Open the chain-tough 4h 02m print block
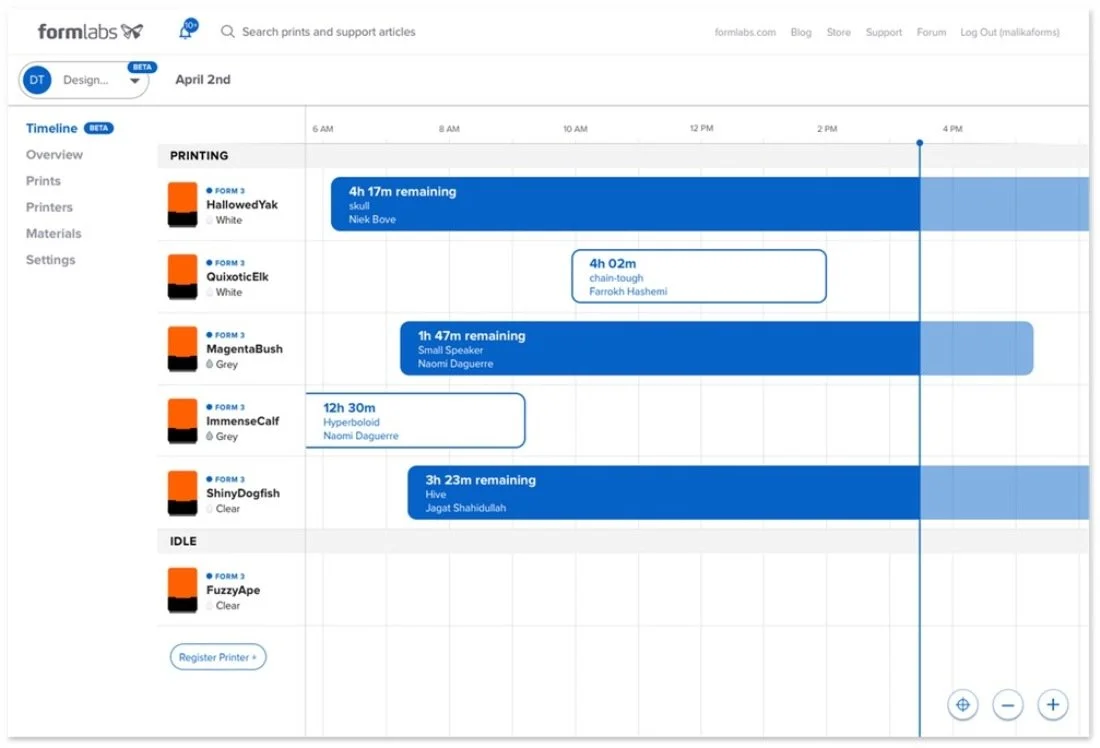Viewport: 1100px width, 748px height. [699, 276]
